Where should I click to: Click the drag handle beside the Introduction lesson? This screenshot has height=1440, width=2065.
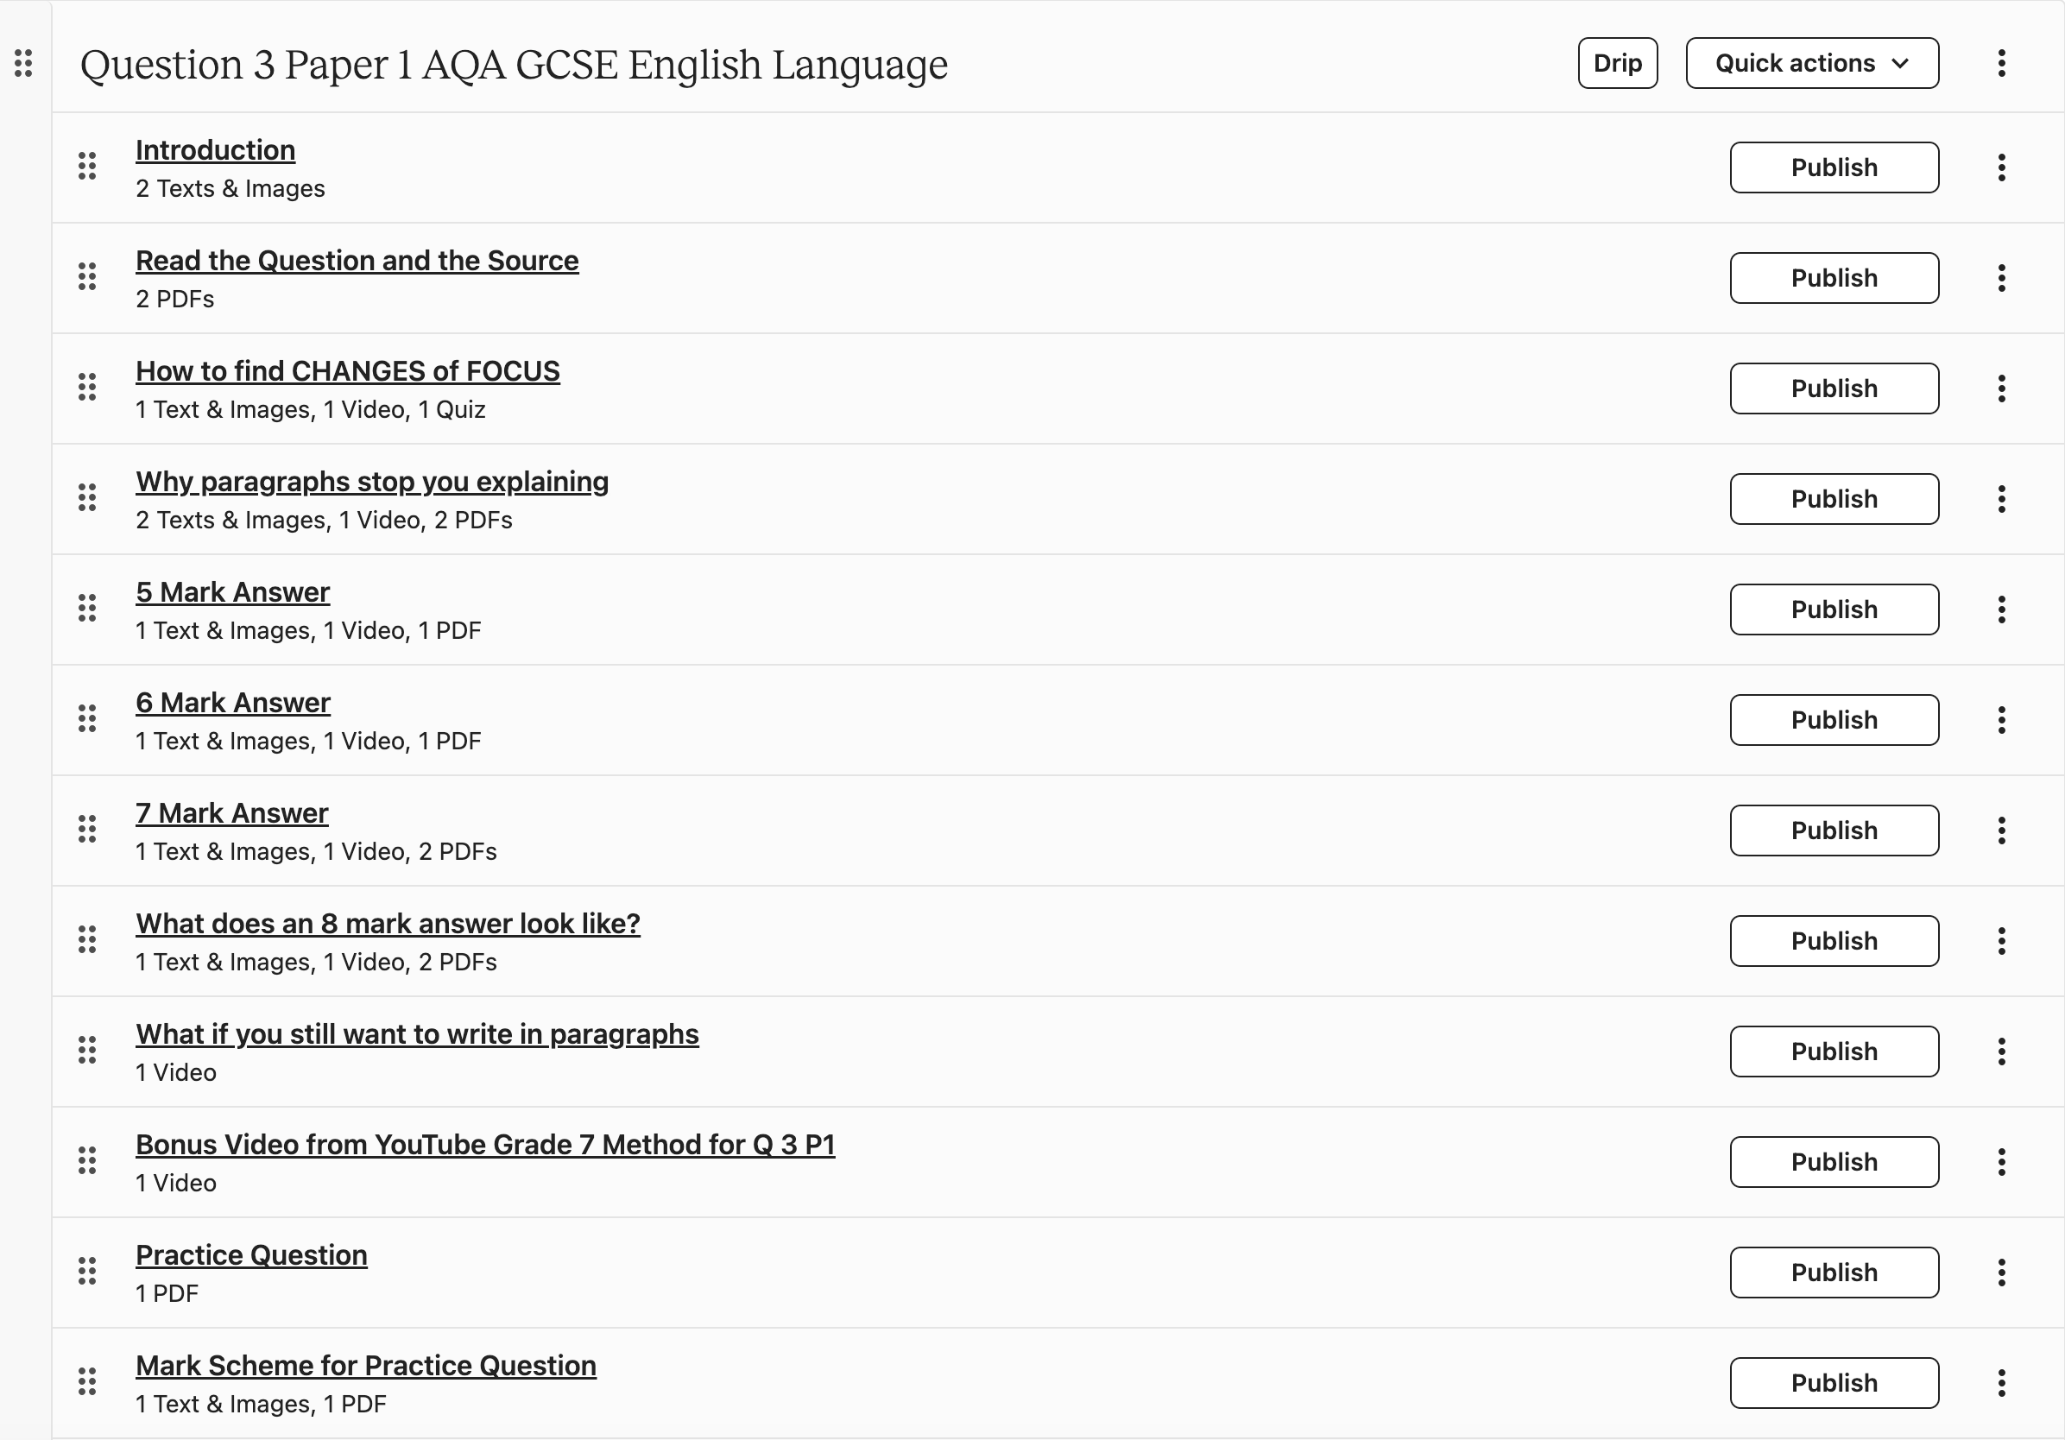tap(87, 166)
